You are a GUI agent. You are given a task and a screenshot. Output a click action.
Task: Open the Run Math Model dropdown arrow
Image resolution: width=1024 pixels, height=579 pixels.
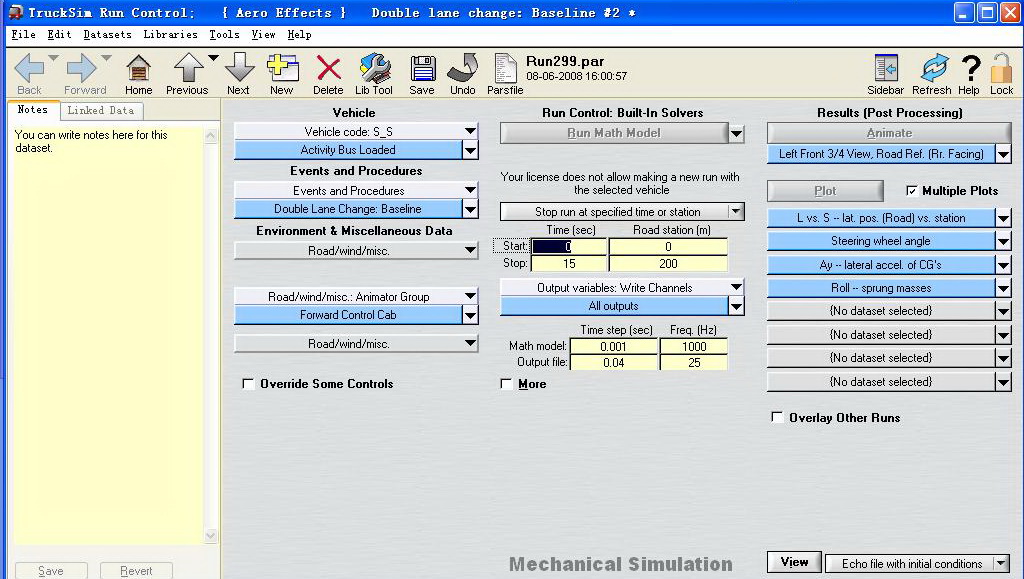[x=736, y=134]
